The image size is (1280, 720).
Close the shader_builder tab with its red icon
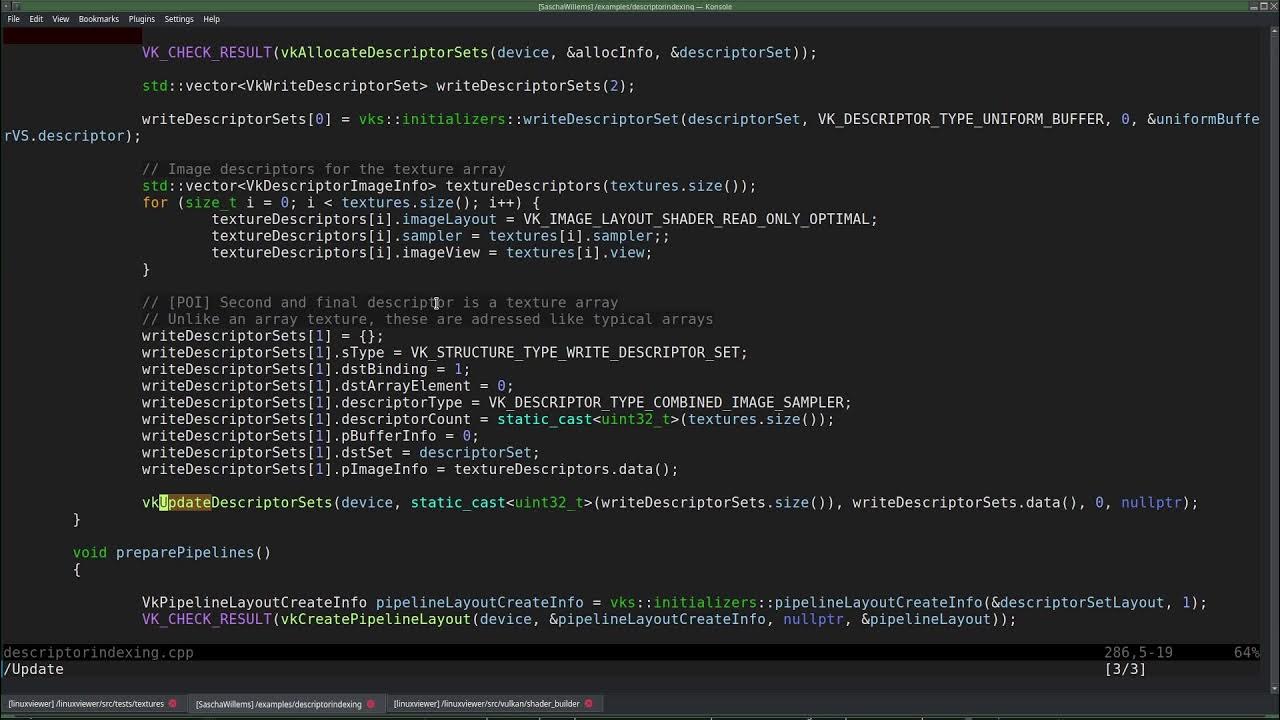(x=588, y=704)
